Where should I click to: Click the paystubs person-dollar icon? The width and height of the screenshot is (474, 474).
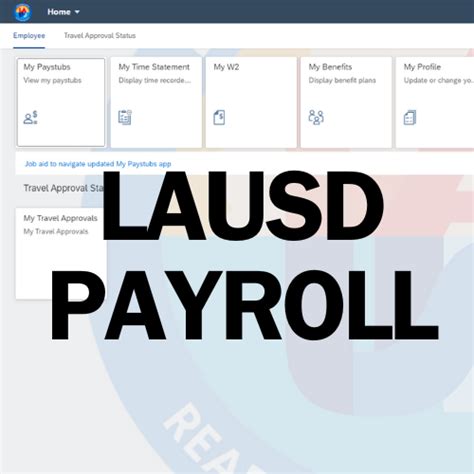point(30,118)
